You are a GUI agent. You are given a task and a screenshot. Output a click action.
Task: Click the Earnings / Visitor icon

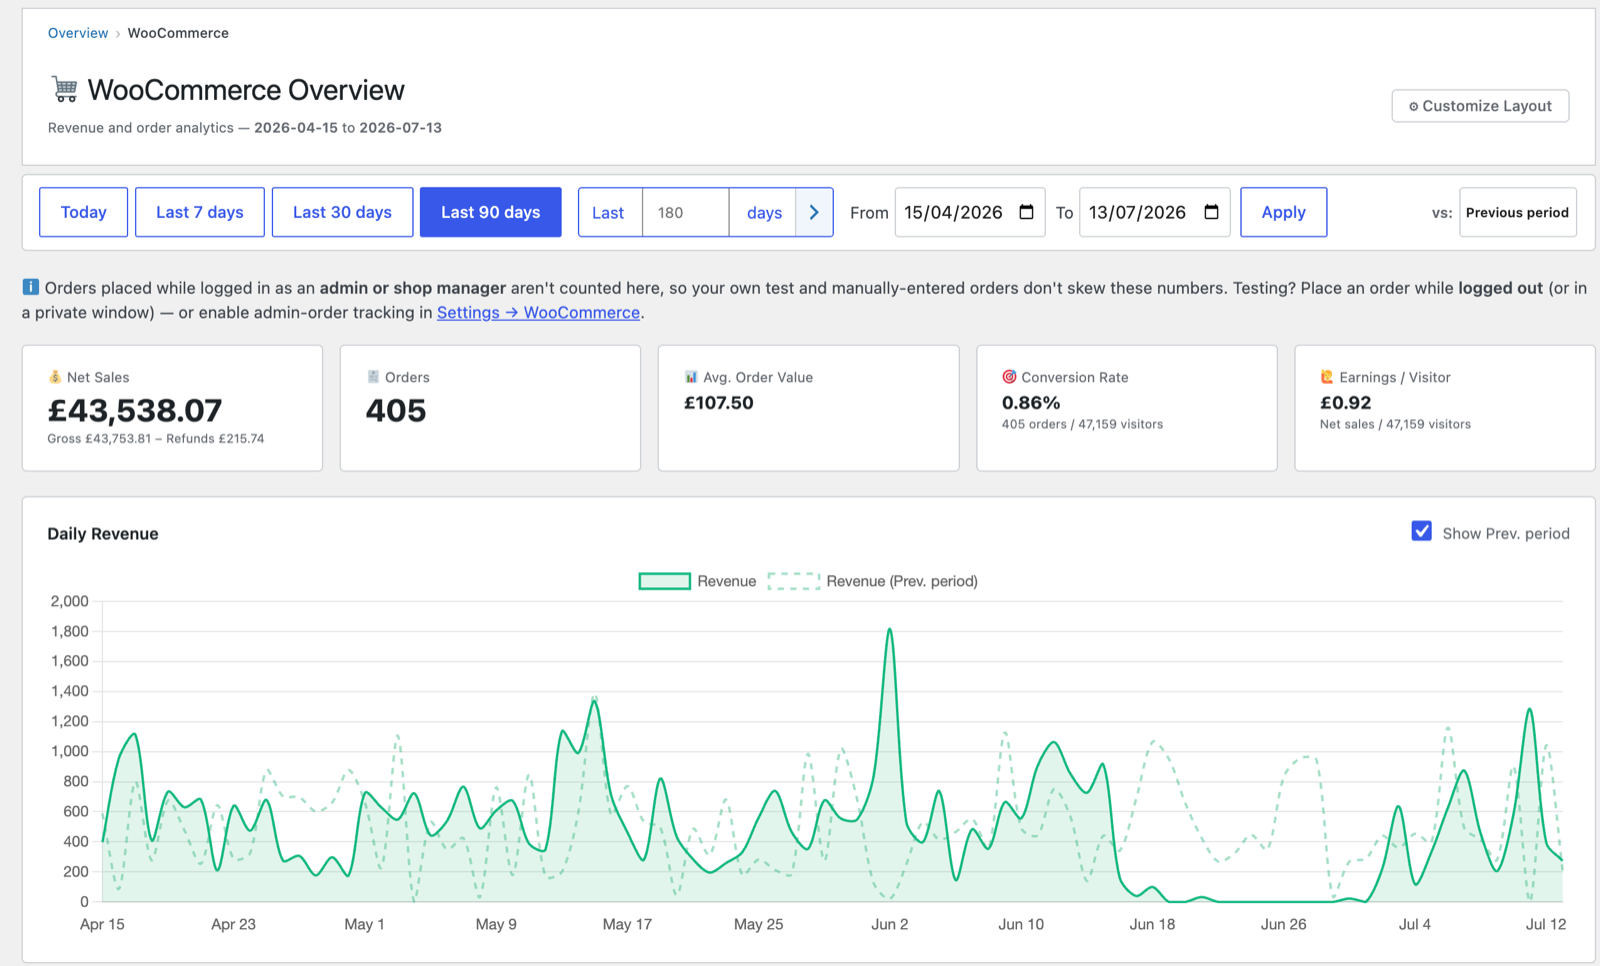click(x=1327, y=377)
